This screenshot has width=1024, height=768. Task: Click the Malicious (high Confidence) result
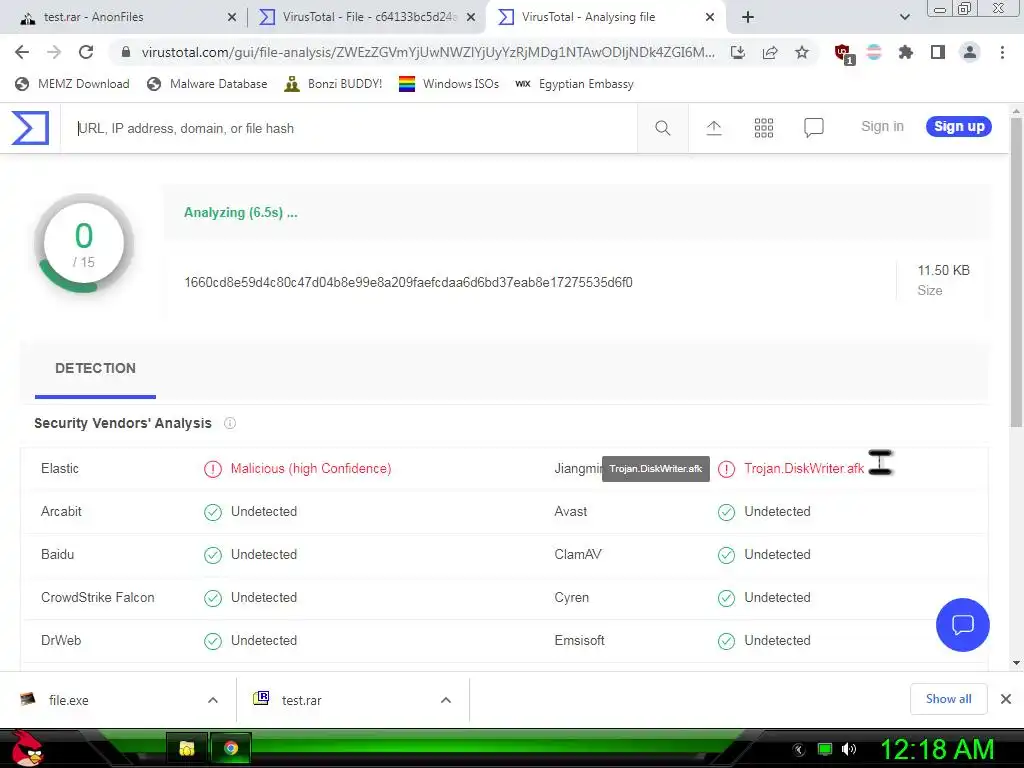point(311,469)
